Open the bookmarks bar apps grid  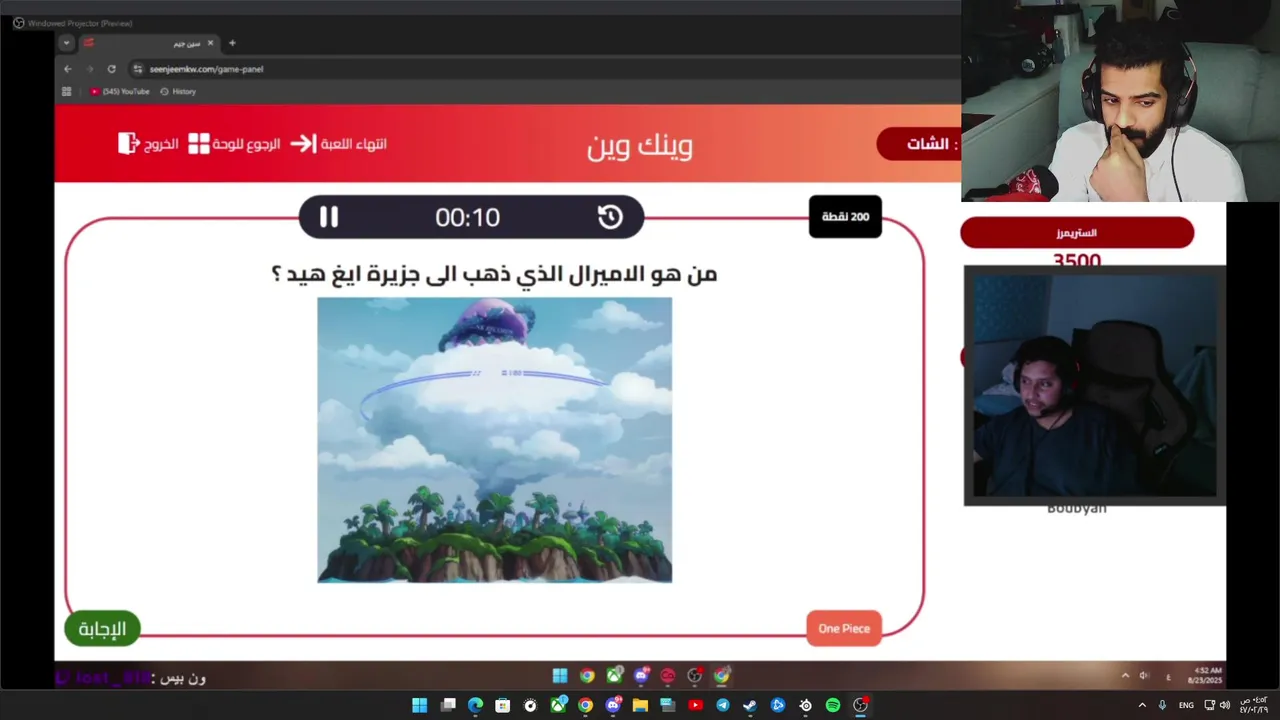pos(67,91)
